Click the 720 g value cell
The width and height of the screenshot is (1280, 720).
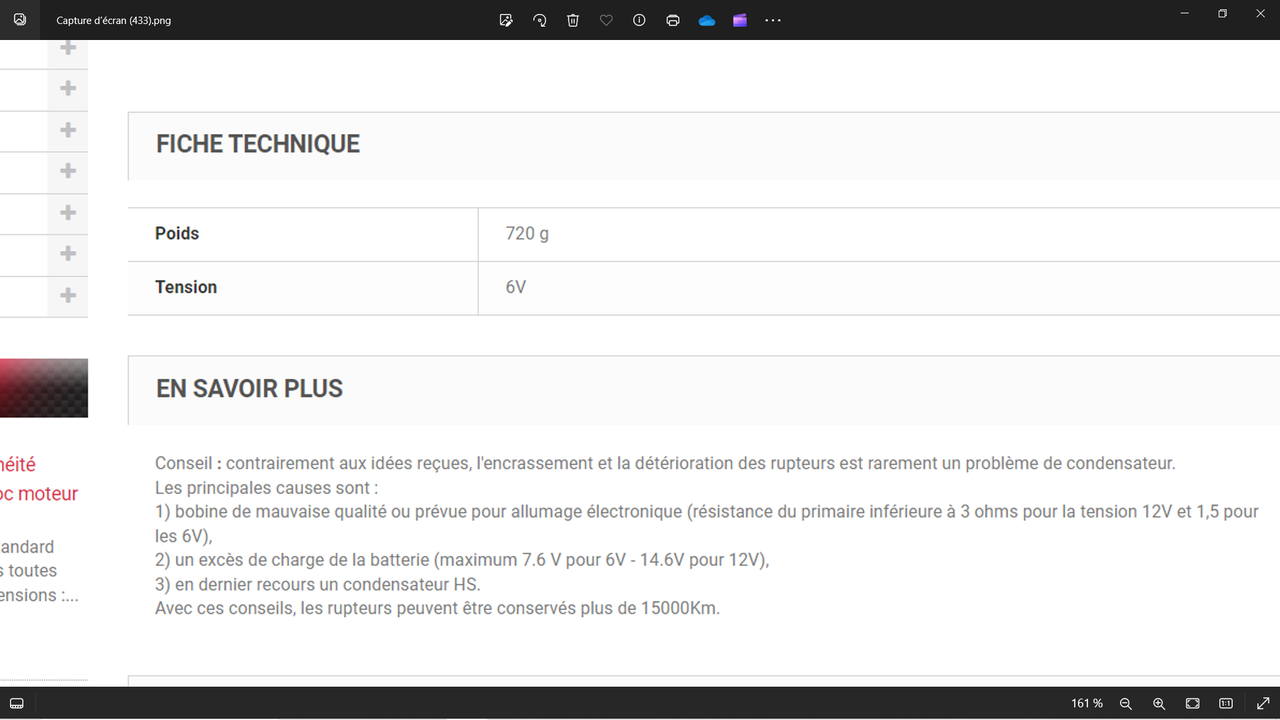click(x=879, y=234)
